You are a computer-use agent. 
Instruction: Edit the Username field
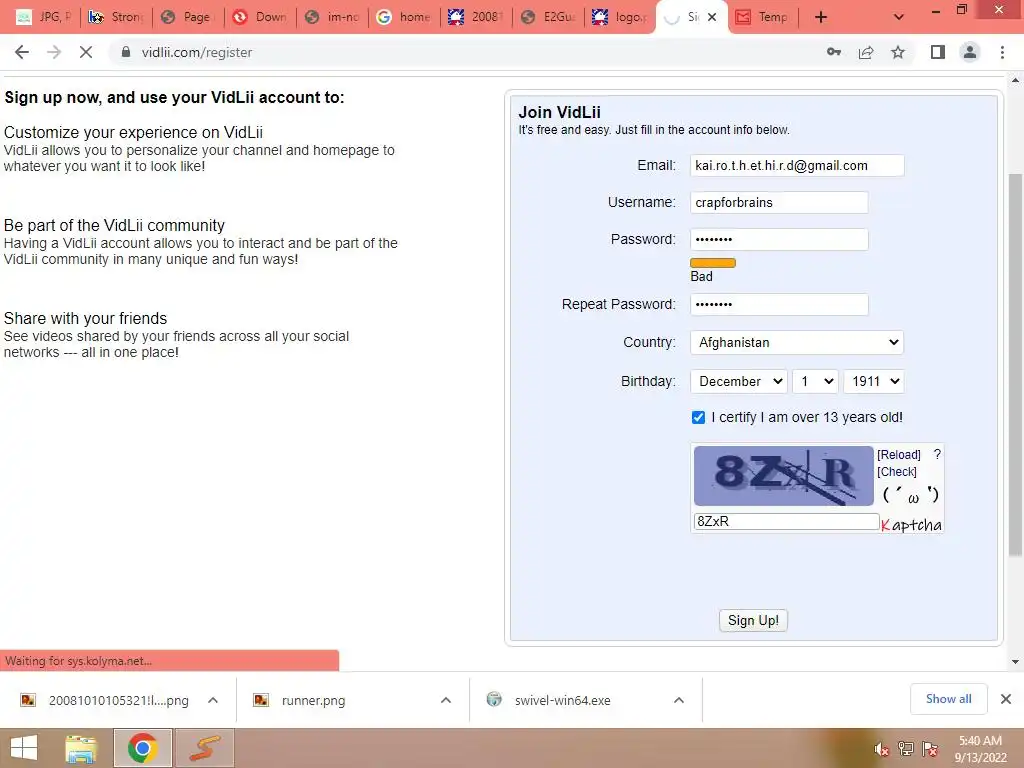pyautogui.click(x=779, y=202)
